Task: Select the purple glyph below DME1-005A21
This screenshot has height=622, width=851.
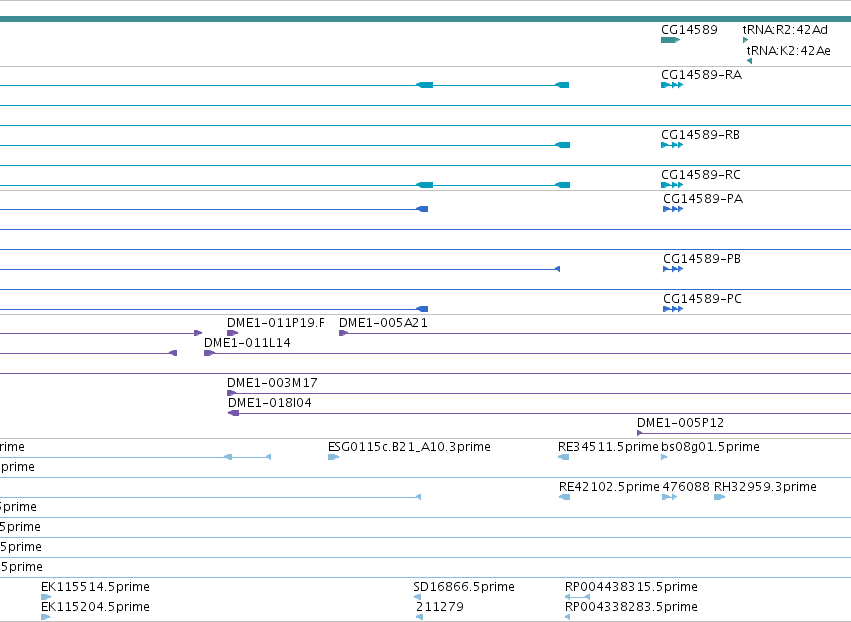Action: pos(344,333)
